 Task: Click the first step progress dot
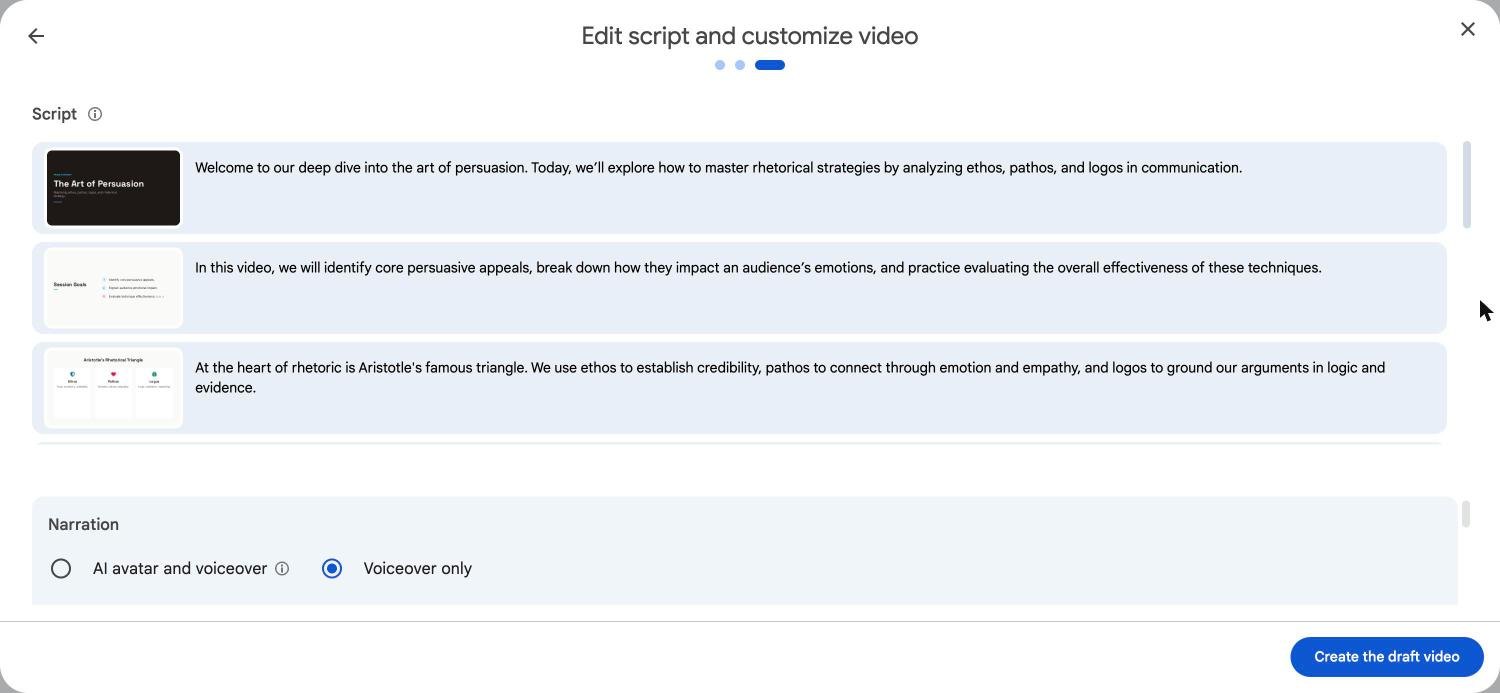pos(720,65)
